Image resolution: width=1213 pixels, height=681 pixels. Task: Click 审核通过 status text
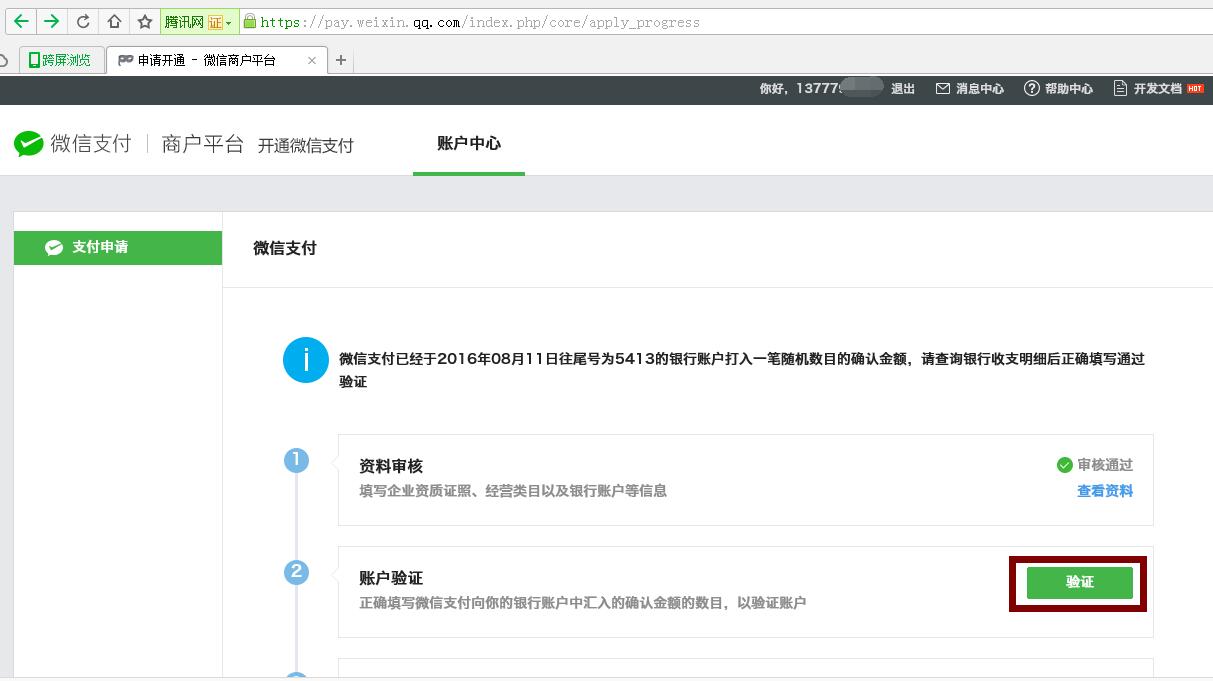[x=1105, y=465]
